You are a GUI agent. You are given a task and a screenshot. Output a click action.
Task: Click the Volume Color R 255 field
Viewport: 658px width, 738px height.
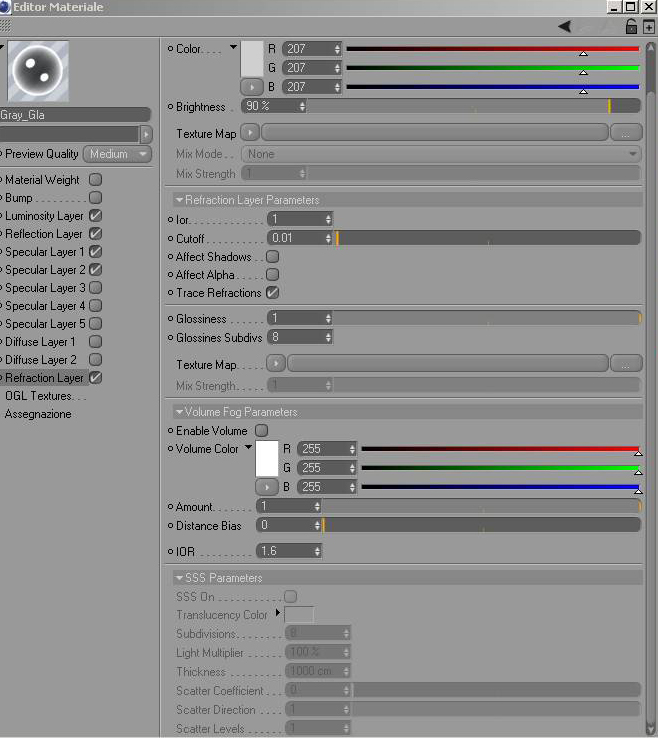click(323, 449)
